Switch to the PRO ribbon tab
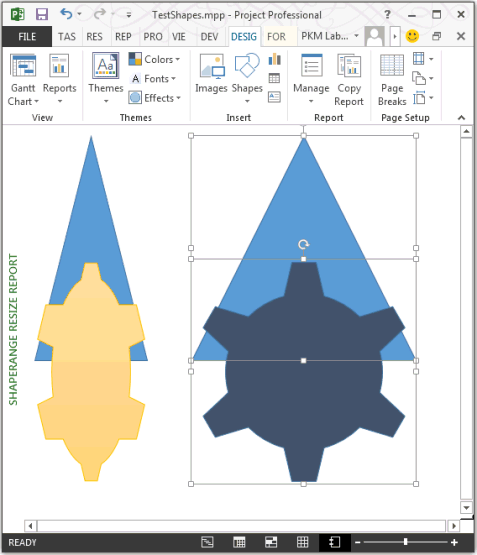477x555 pixels. click(x=153, y=36)
